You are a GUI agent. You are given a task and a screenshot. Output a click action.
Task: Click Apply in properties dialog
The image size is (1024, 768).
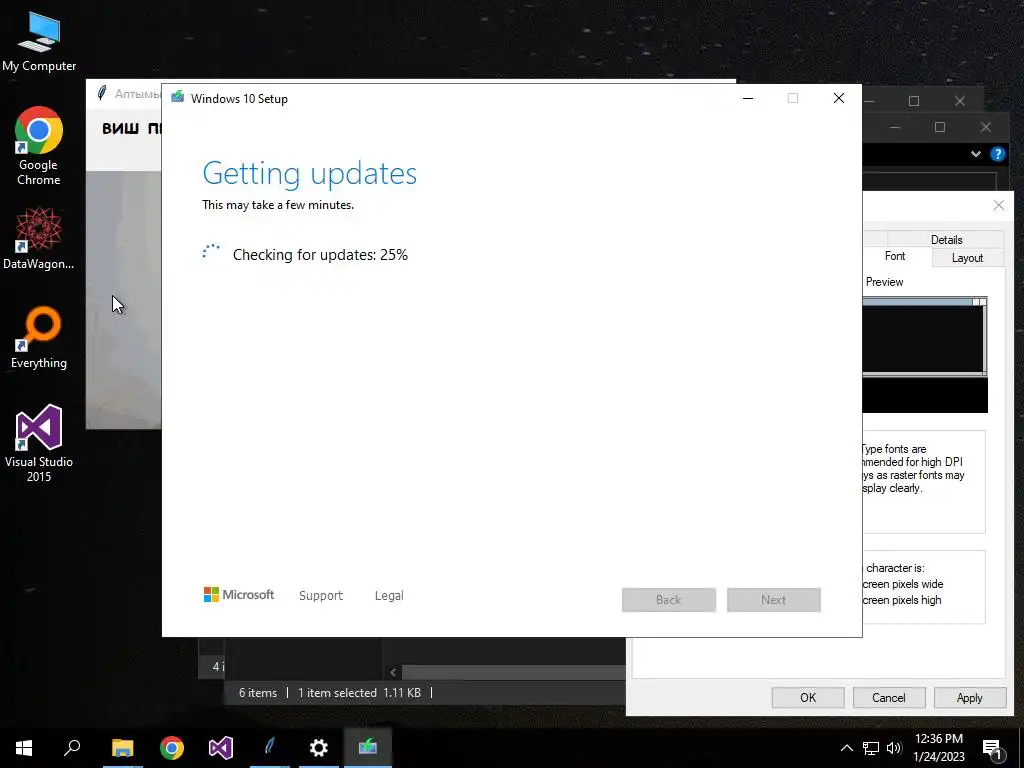coord(970,697)
